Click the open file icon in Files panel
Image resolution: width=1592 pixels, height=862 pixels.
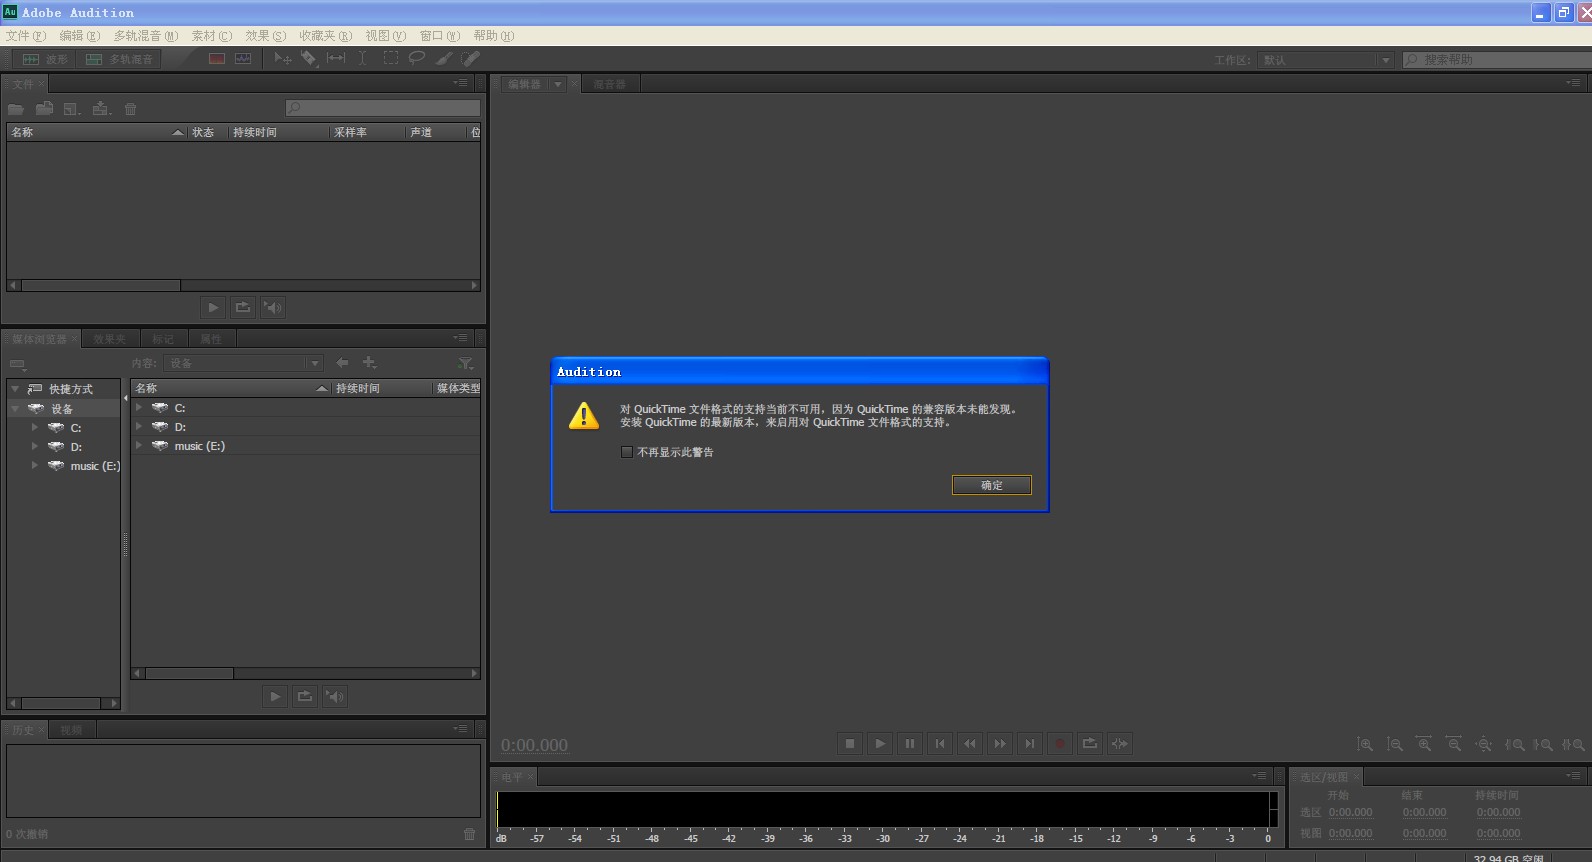(x=16, y=109)
